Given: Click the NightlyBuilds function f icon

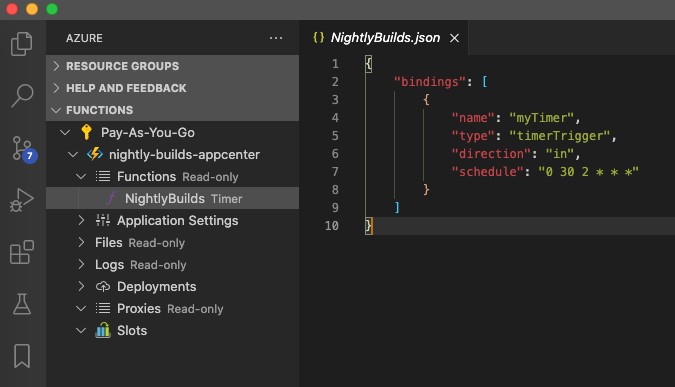Looking at the screenshot, I should pos(111,198).
